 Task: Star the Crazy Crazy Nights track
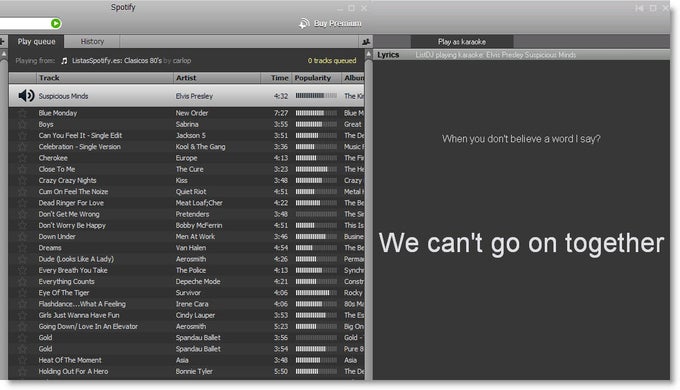point(22,181)
